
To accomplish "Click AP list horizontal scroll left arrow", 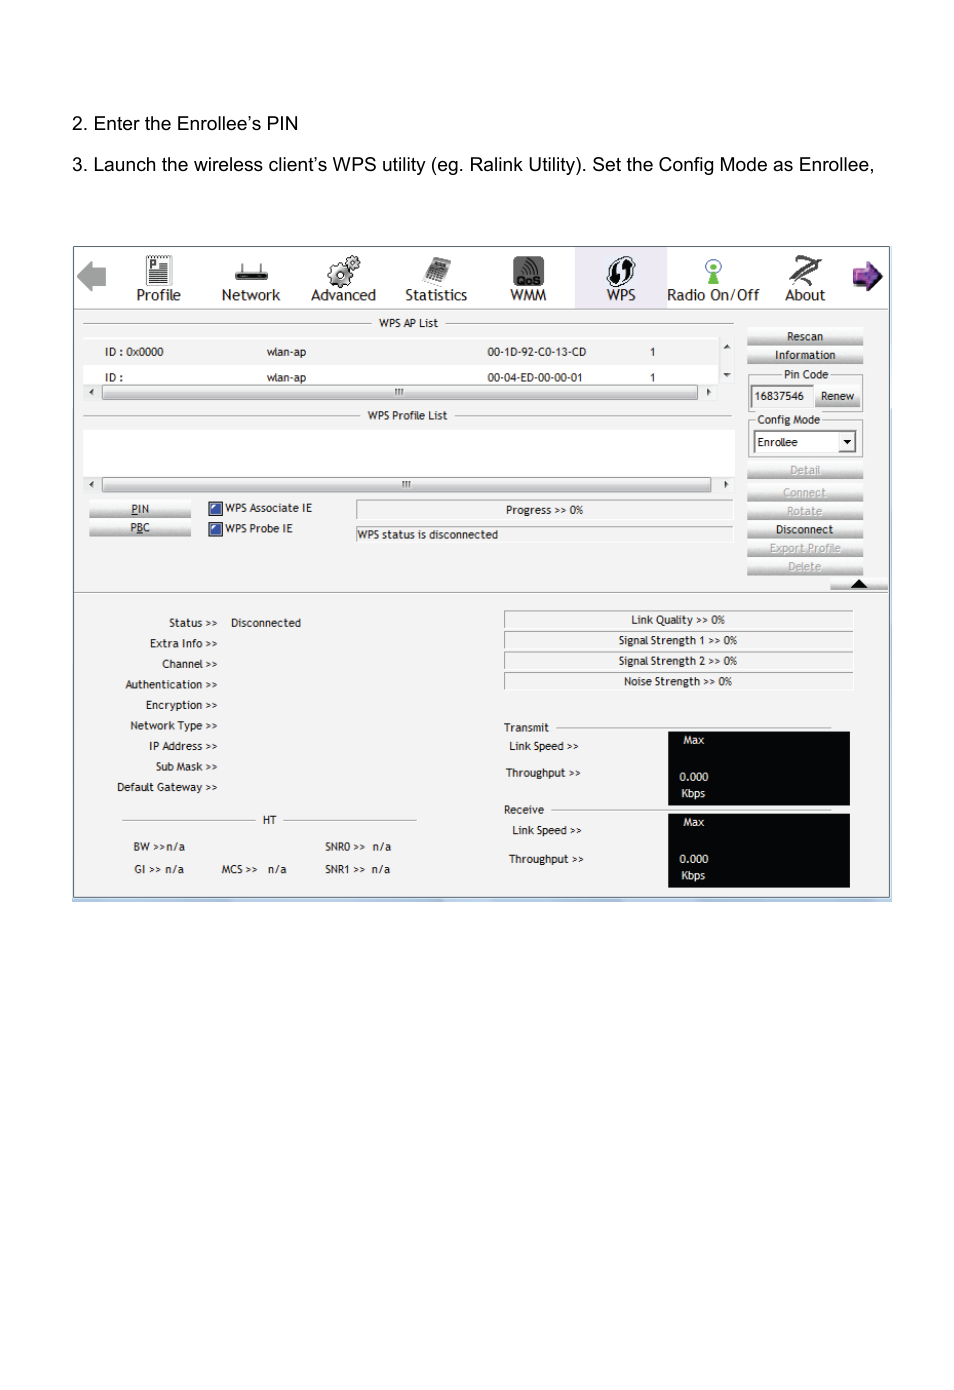I will [91, 392].
